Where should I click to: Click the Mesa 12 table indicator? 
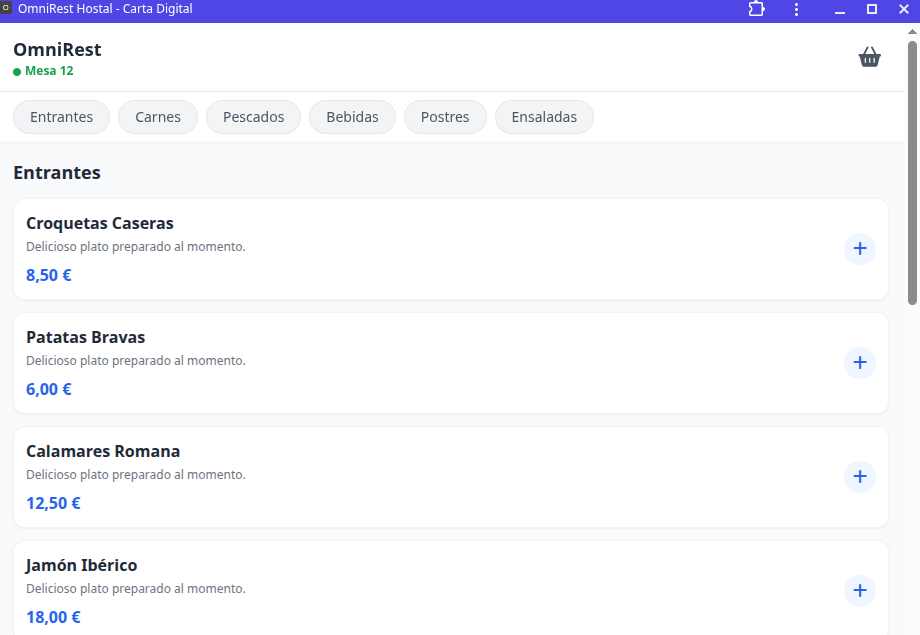pyautogui.click(x=48, y=71)
